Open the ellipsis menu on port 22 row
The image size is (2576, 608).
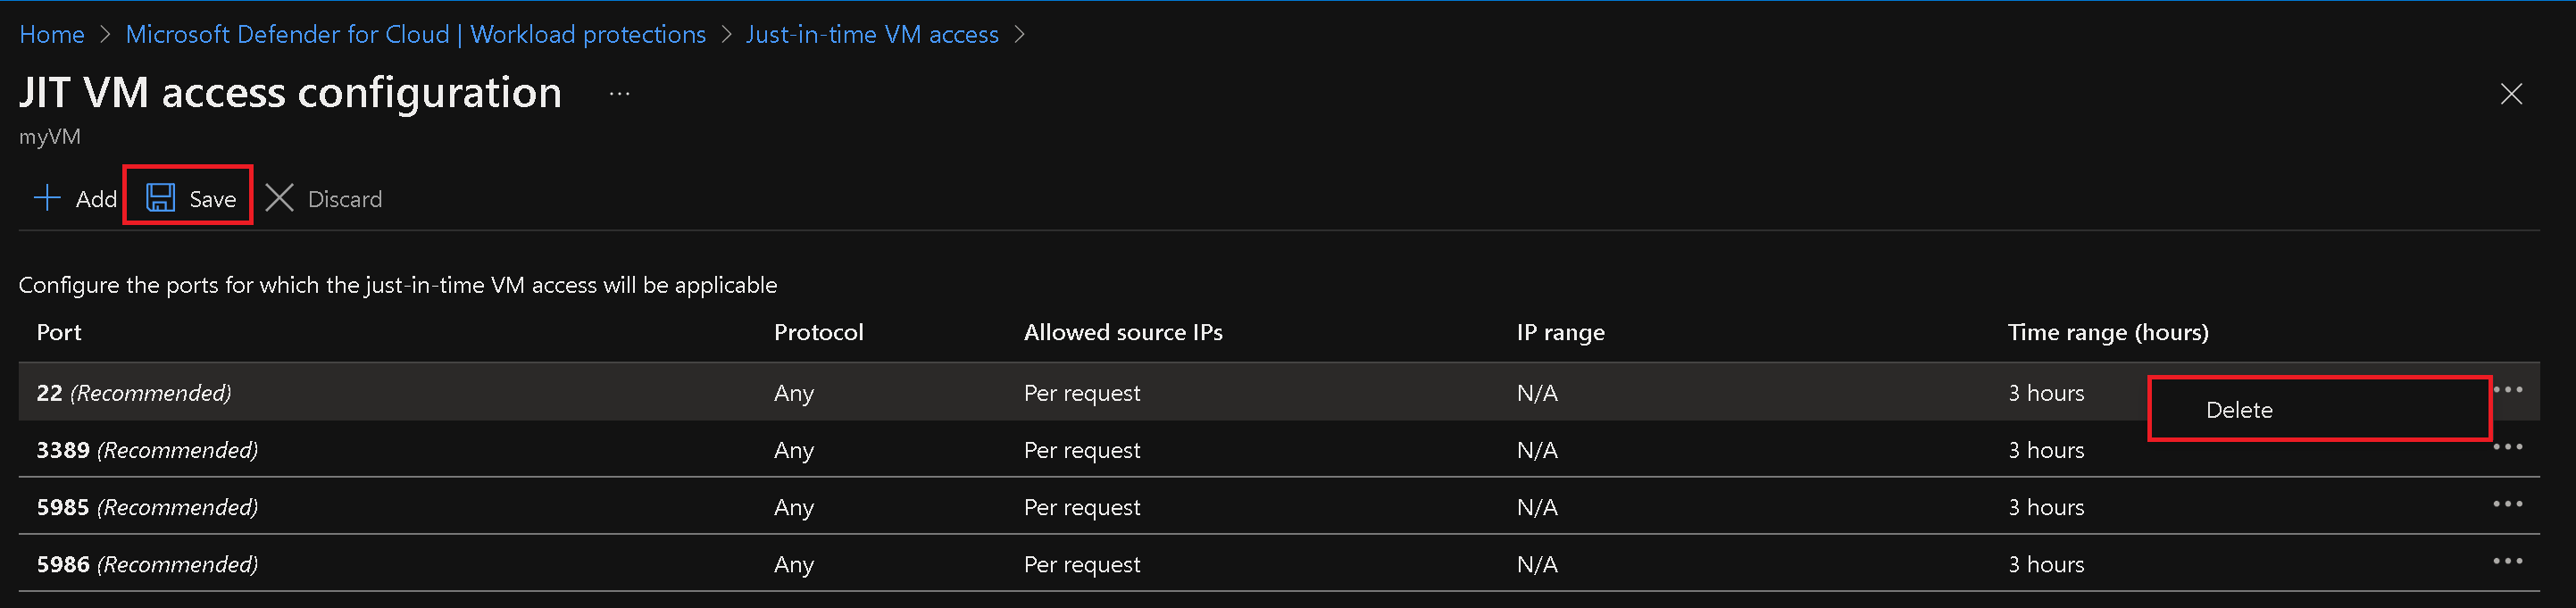coord(2508,390)
